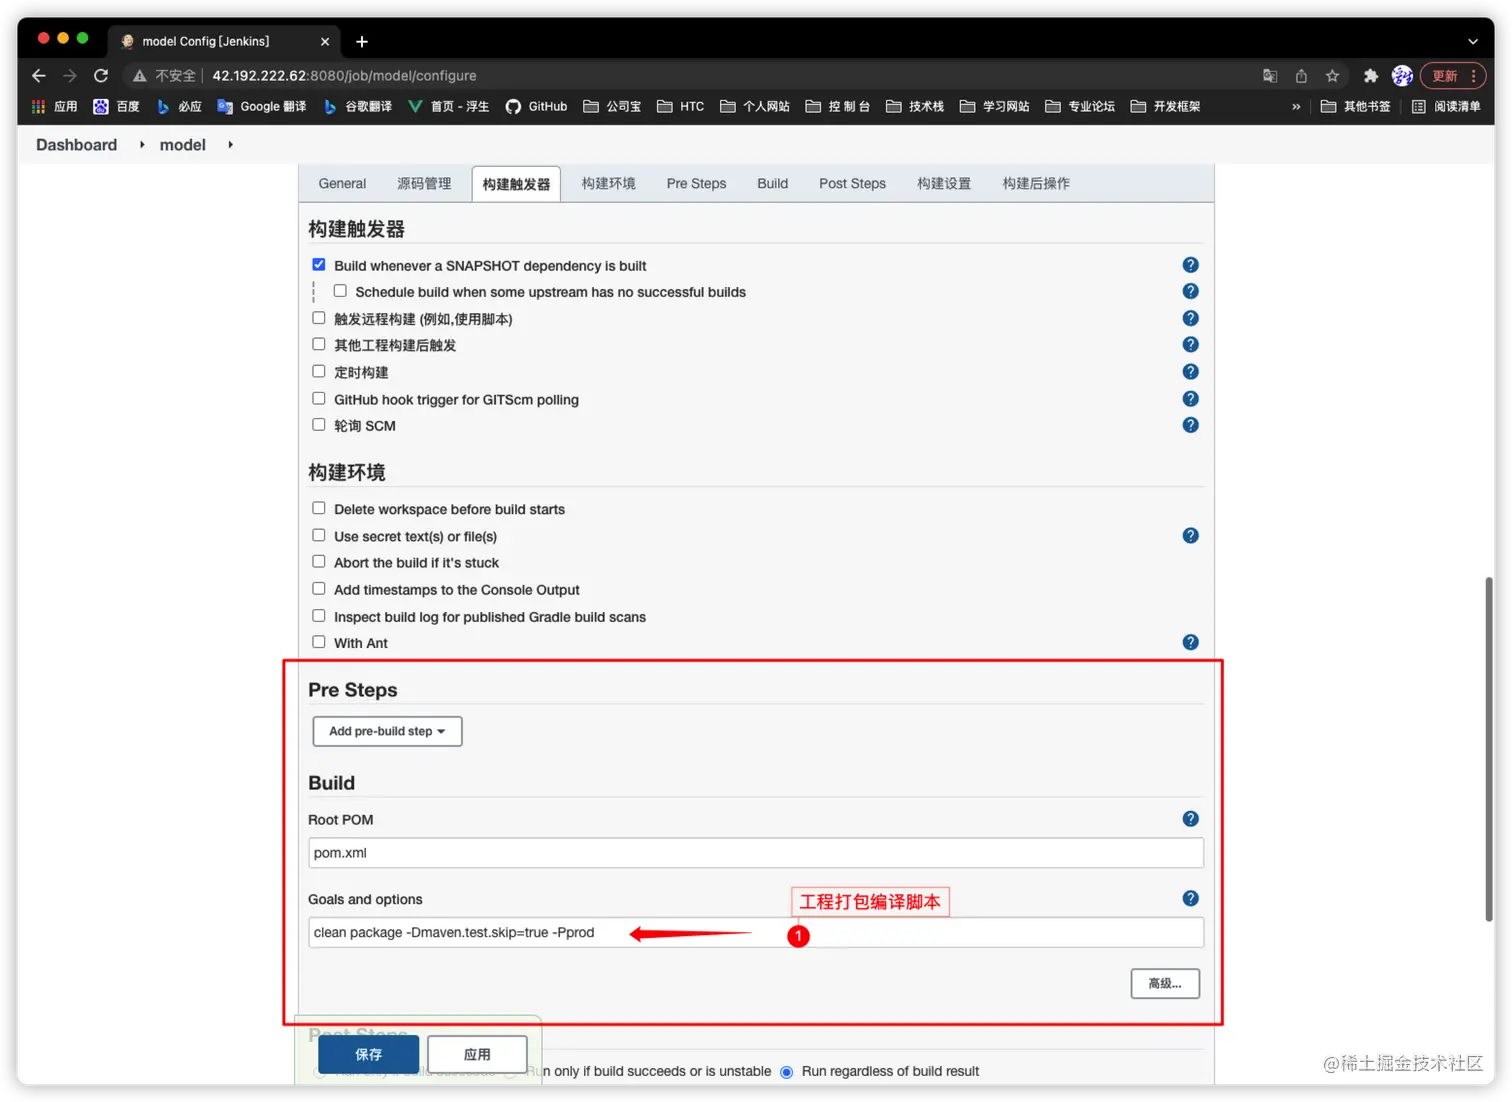1512x1102 pixels.
Task: Uncheck Build whenever a SNAPSHOT dependency is built
Action: pyautogui.click(x=319, y=265)
